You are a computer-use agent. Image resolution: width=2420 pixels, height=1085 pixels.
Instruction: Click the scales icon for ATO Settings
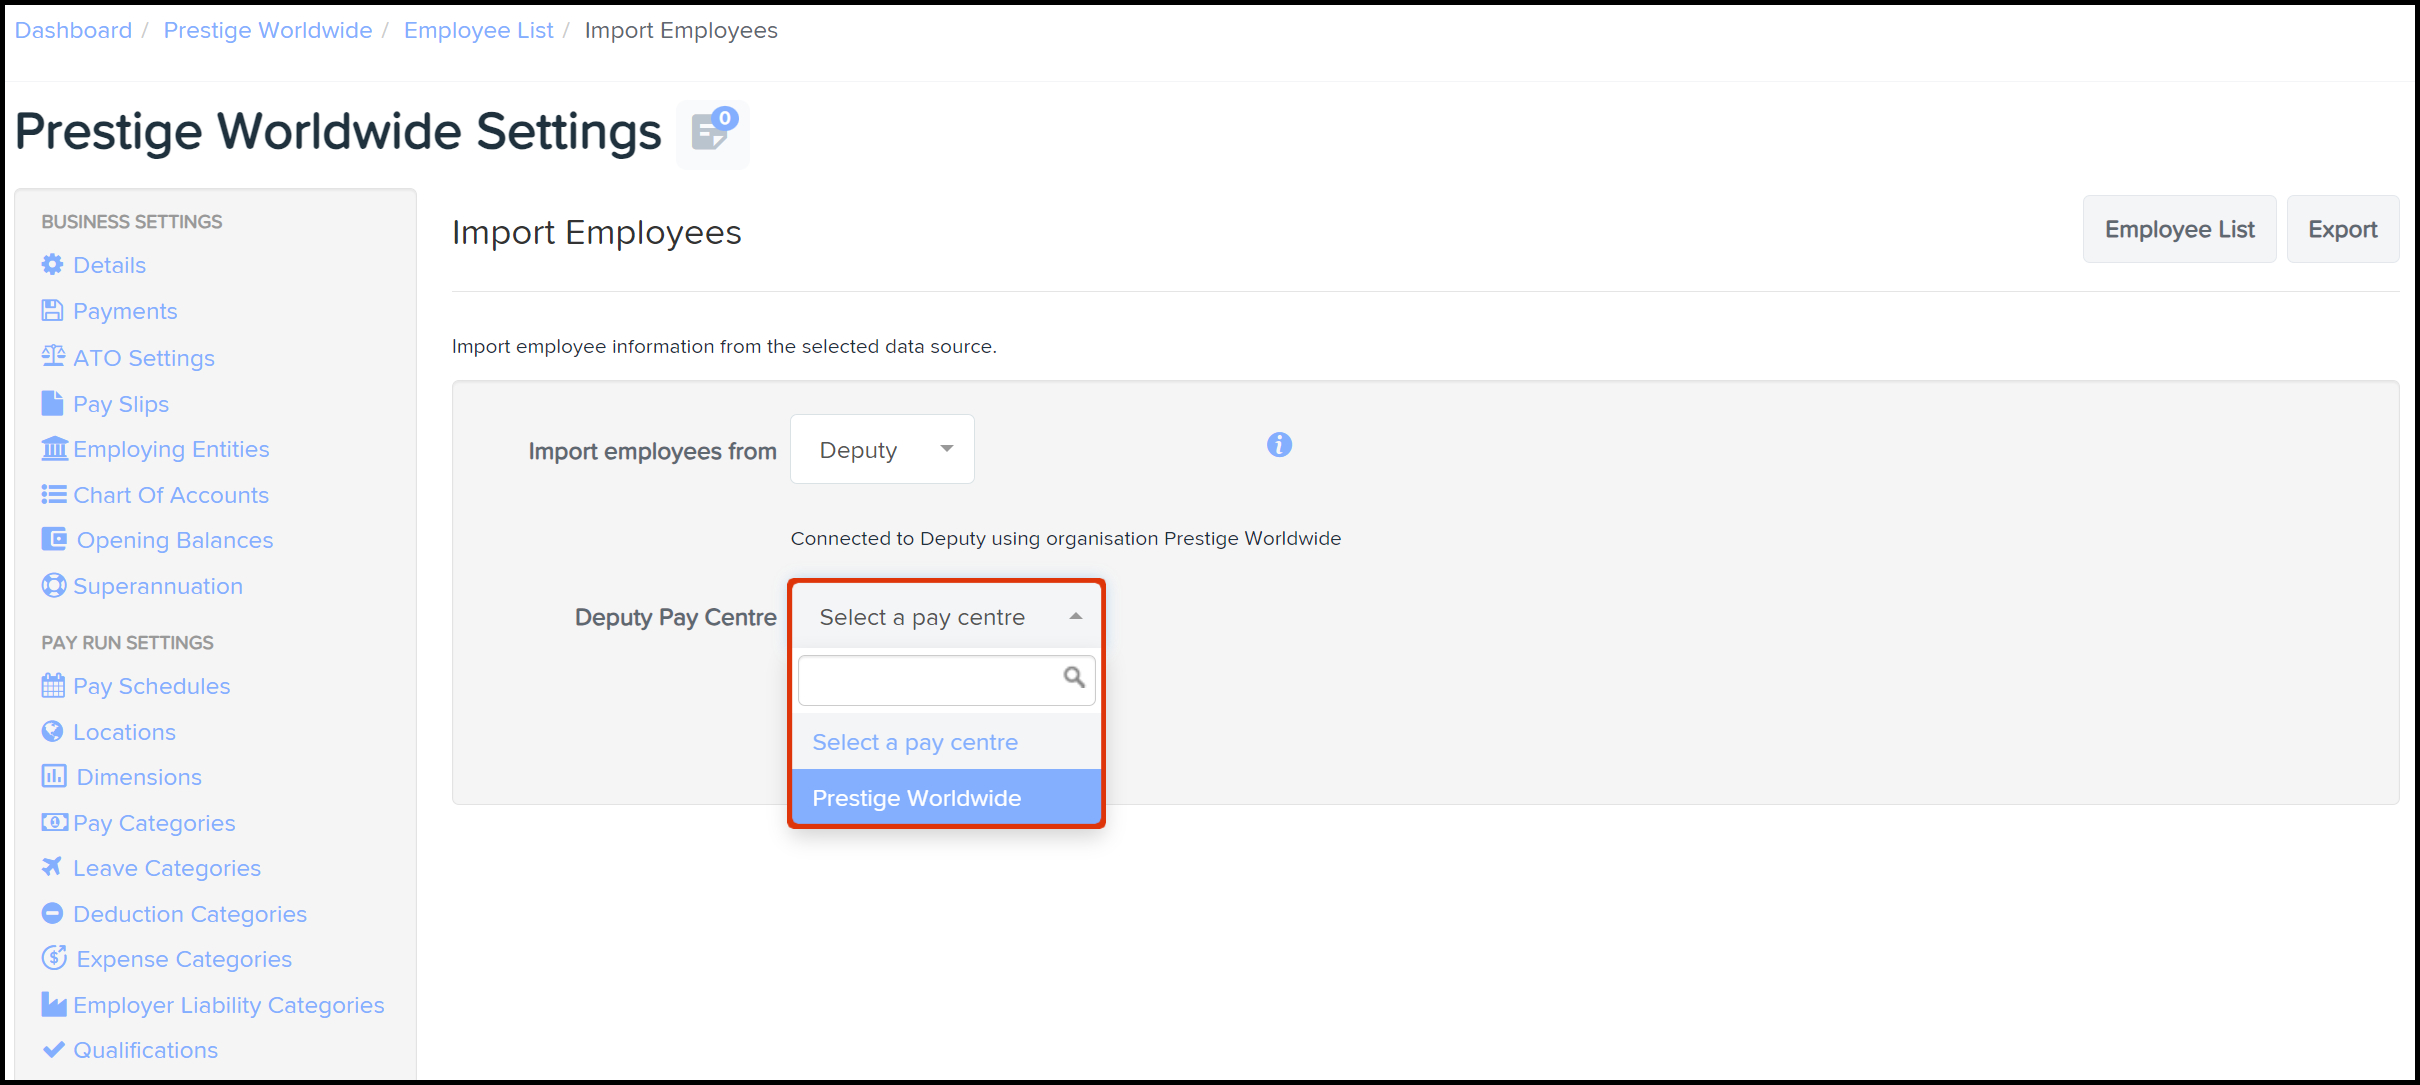point(53,357)
